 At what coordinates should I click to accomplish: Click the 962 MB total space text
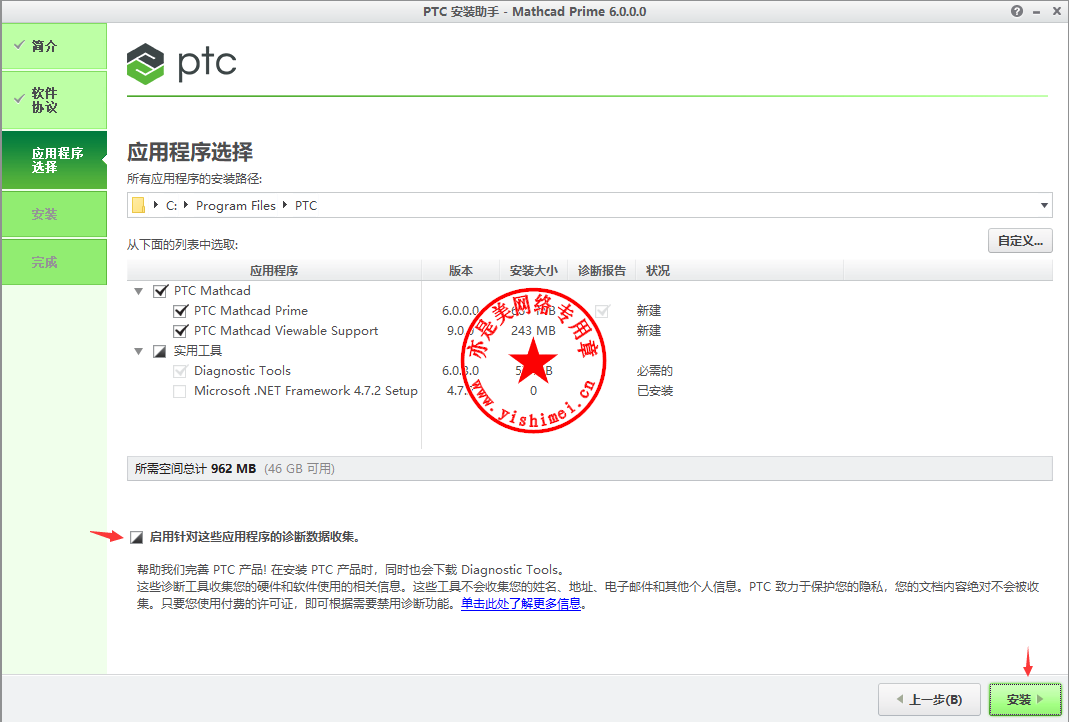pos(233,468)
